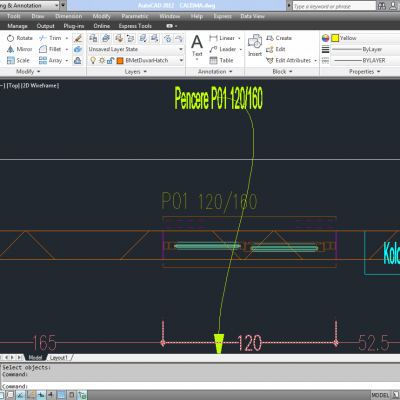The width and height of the screenshot is (400, 400).
Task: Open the Yellow object color selector
Action: (365, 38)
